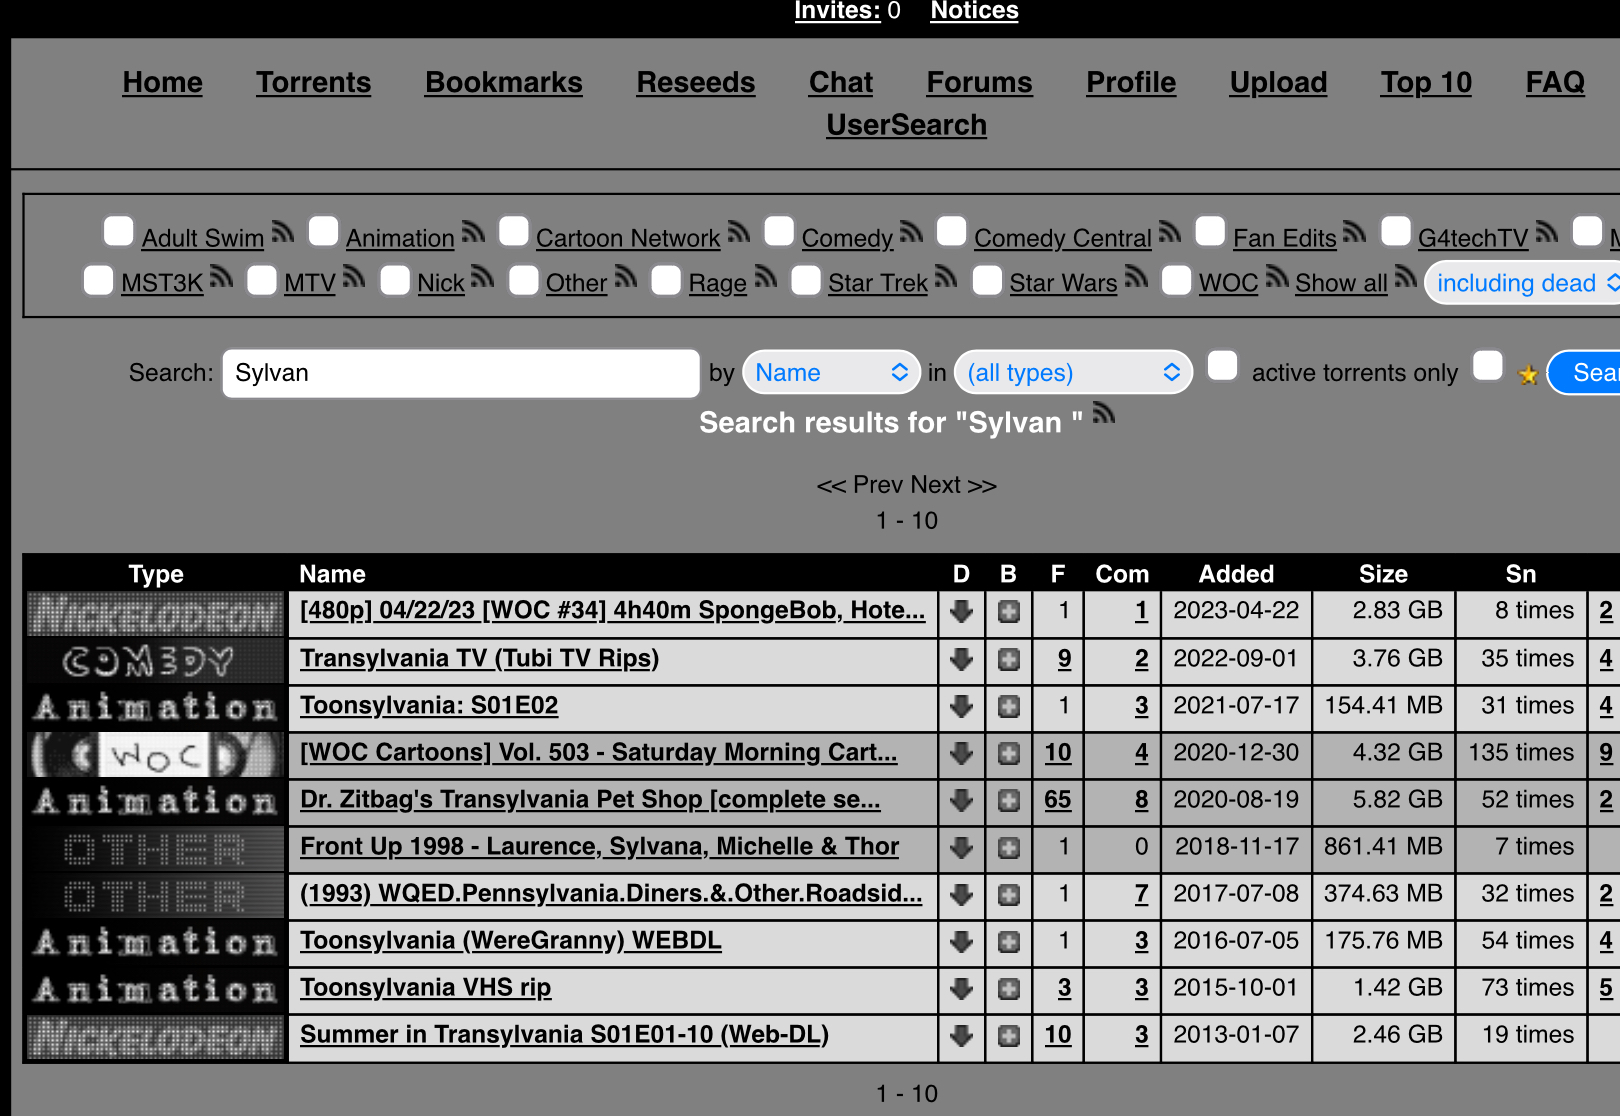
Task: Open the Comedy Central RSS feed icon
Action: 1170,233
